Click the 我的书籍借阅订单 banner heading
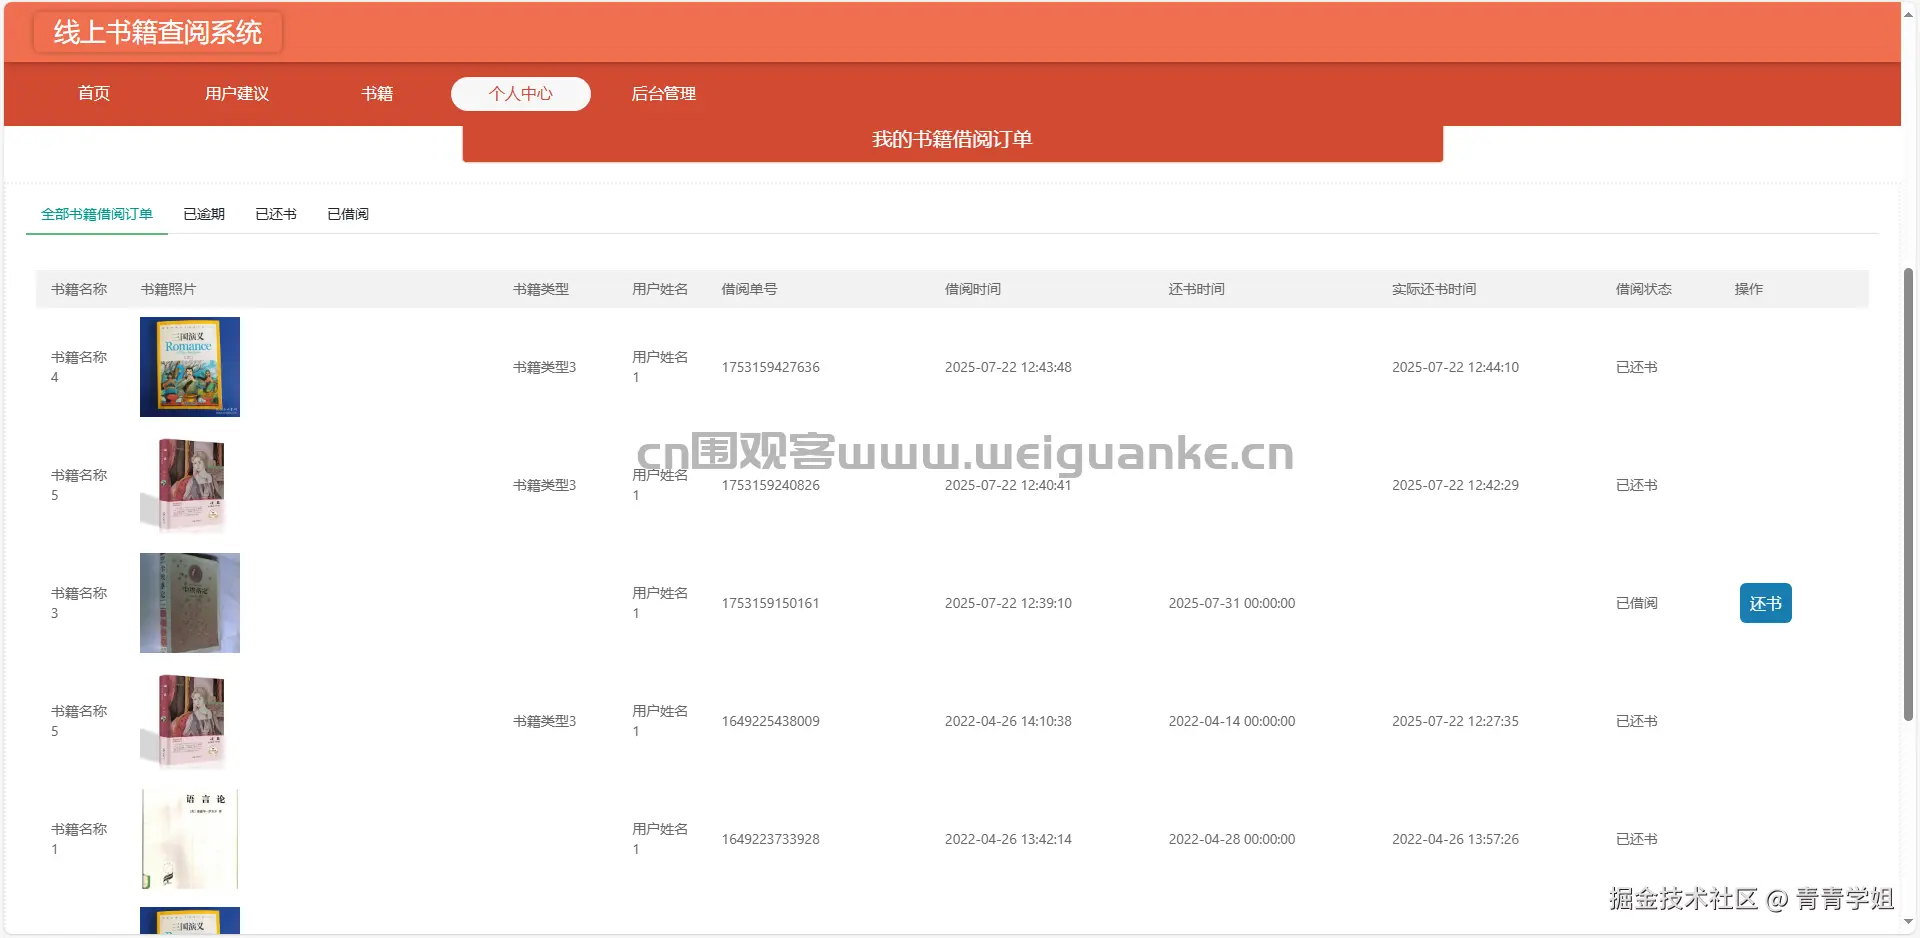Image resolution: width=1920 pixels, height=938 pixels. pyautogui.click(x=952, y=139)
